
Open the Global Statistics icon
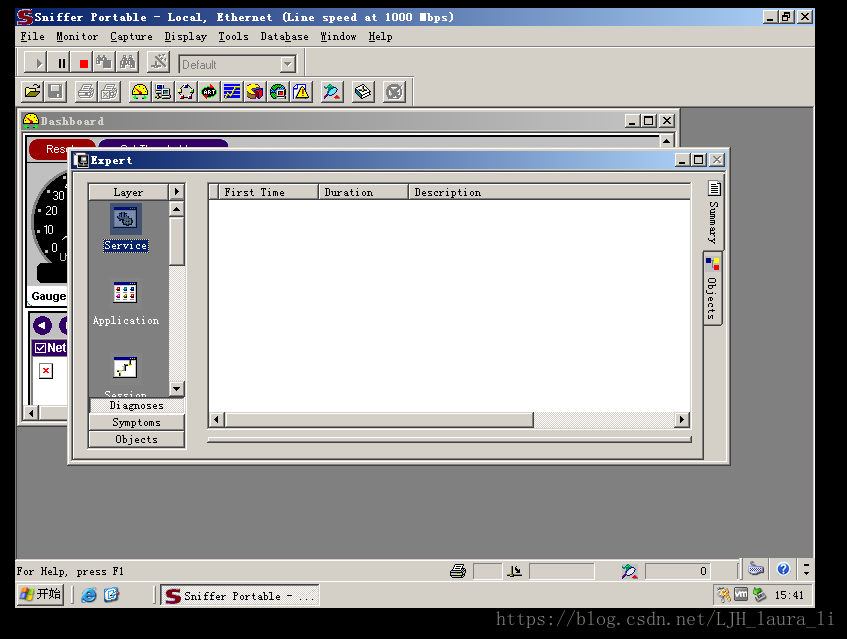pos(278,92)
